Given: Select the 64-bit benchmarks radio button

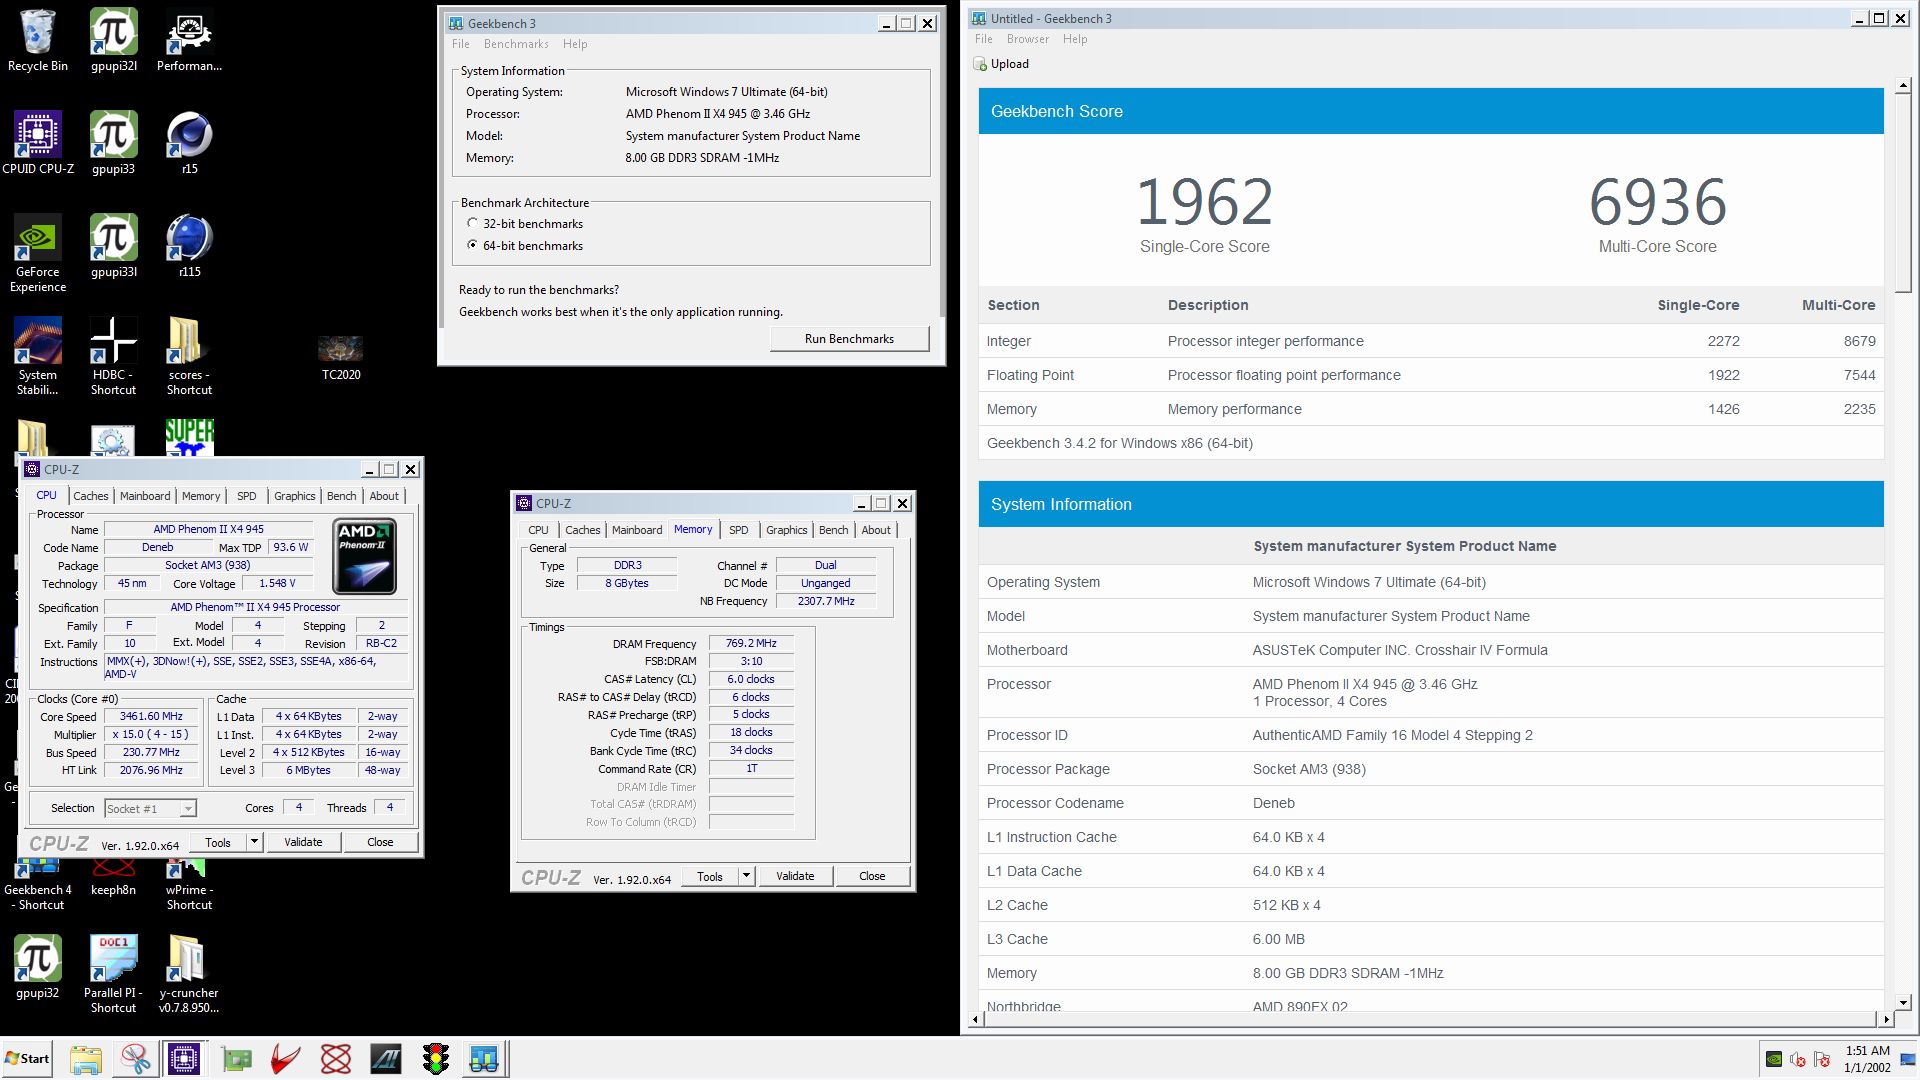Looking at the screenshot, I should coord(472,245).
